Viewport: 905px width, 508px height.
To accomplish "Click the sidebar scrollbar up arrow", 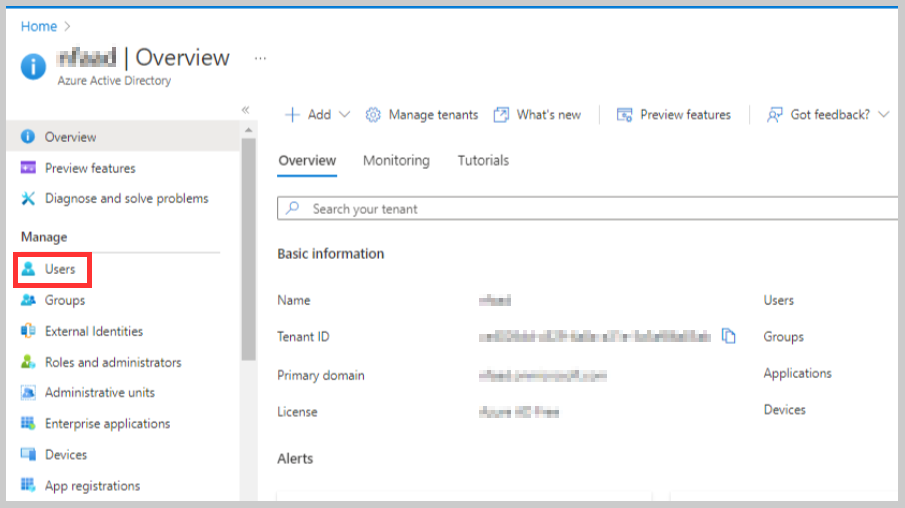I will 249,130.
